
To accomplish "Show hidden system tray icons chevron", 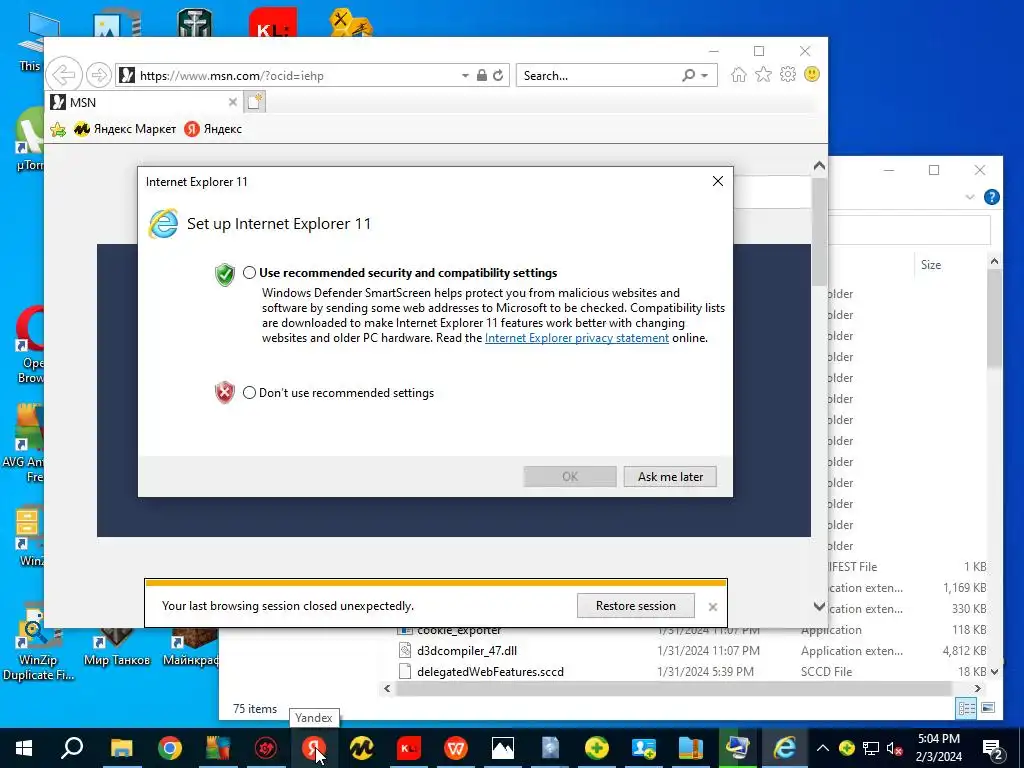I will 823,748.
